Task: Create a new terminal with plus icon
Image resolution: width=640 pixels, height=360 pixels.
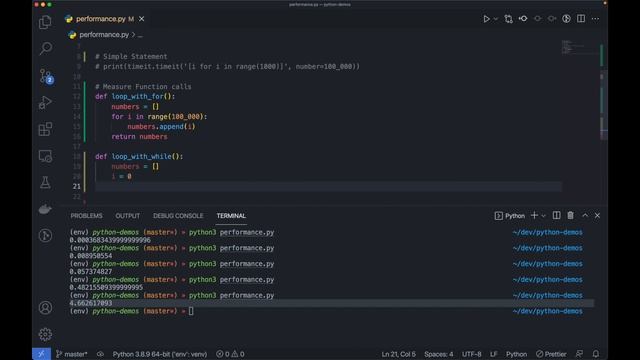Action: click(534, 215)
